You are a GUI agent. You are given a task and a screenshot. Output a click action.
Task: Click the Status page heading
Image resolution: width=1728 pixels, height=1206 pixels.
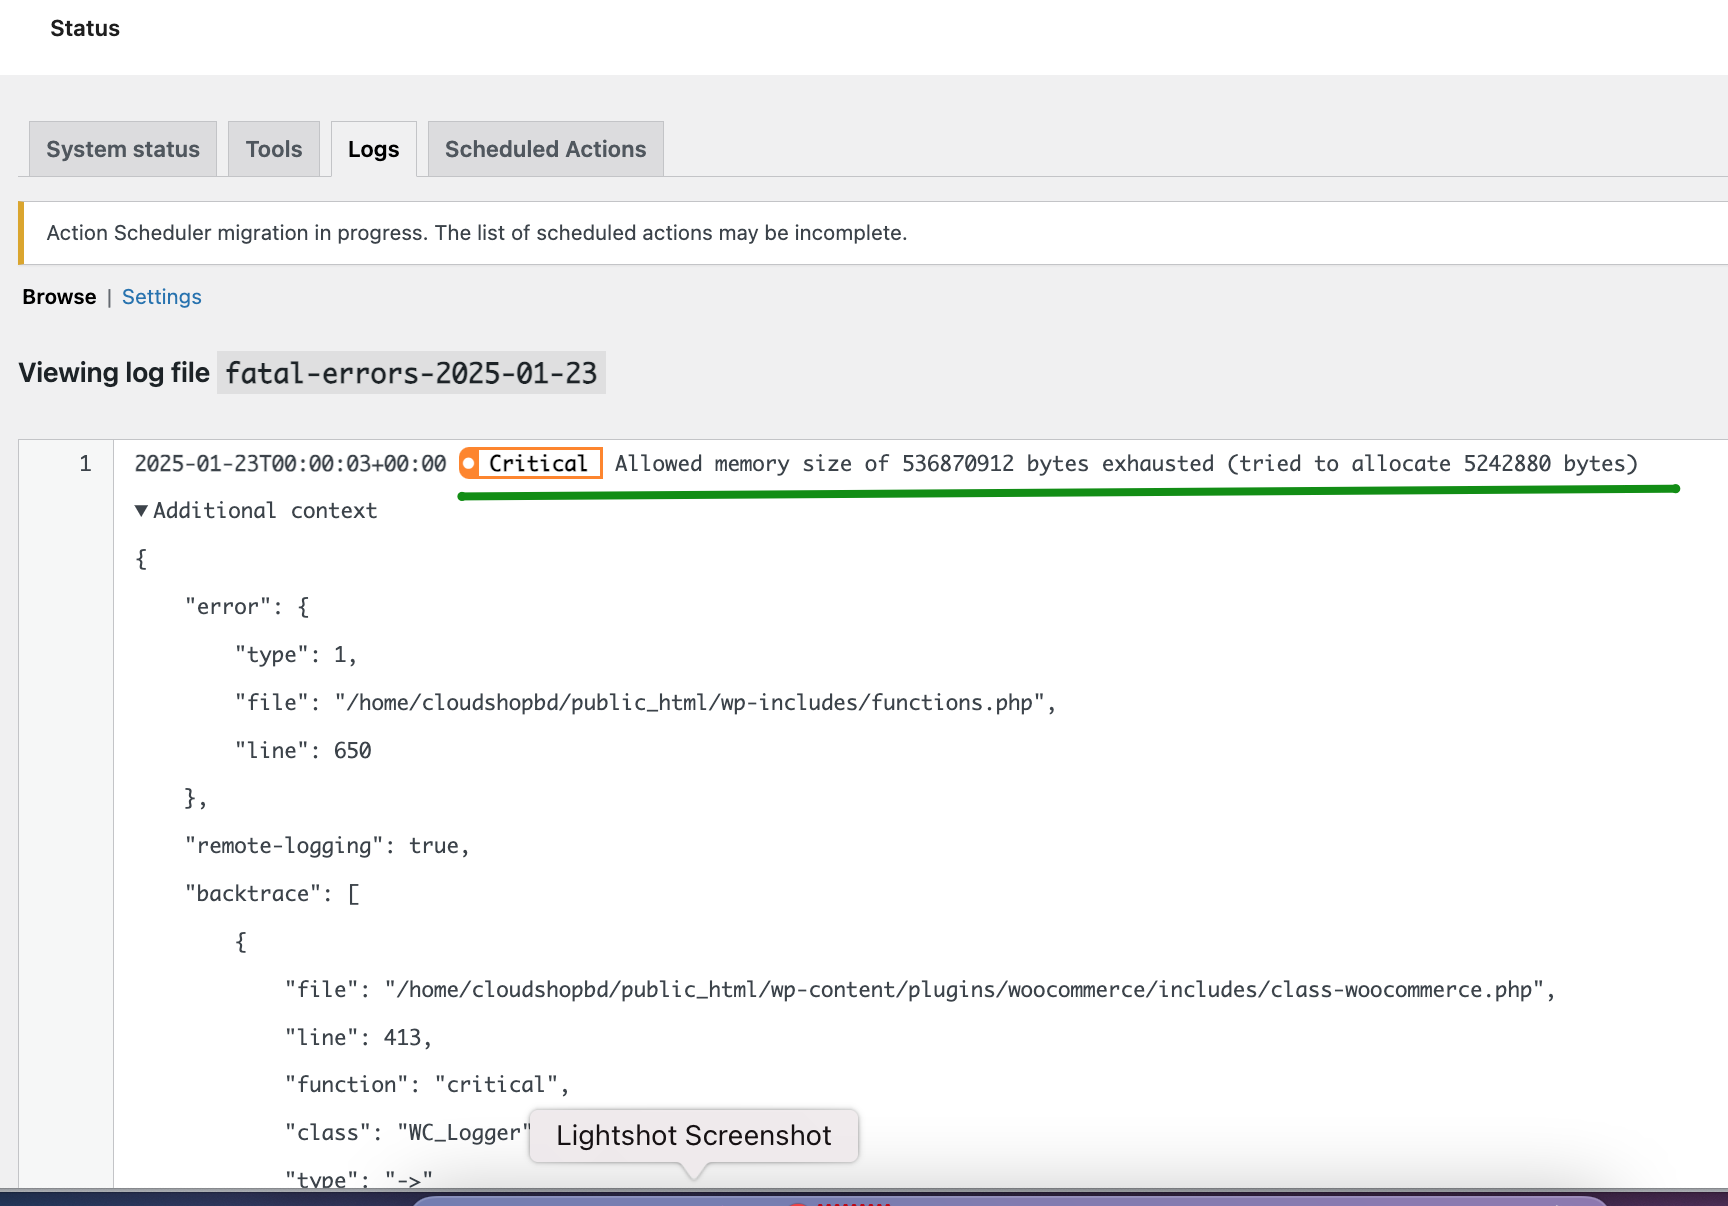(85, 28)
